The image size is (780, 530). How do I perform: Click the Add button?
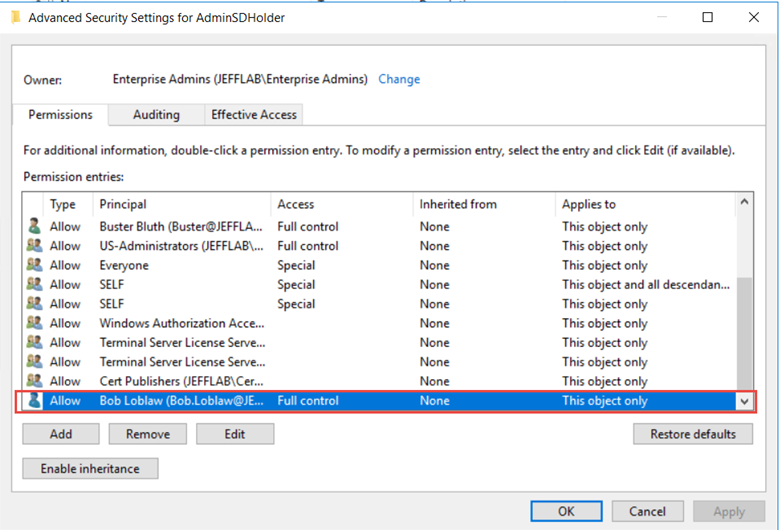[61, 434]
